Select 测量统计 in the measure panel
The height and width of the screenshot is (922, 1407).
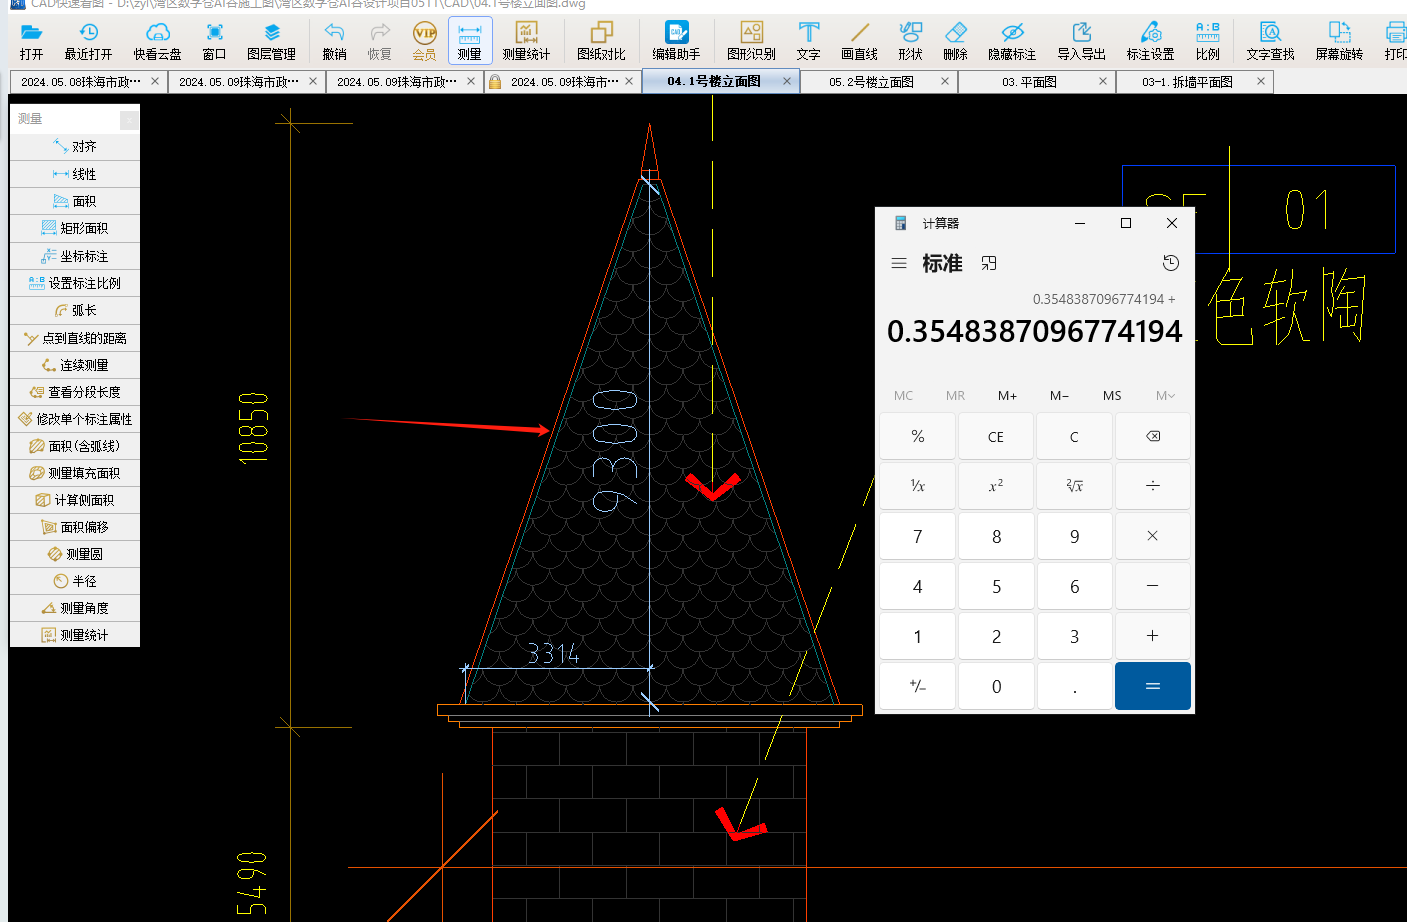tap(75, 635)
